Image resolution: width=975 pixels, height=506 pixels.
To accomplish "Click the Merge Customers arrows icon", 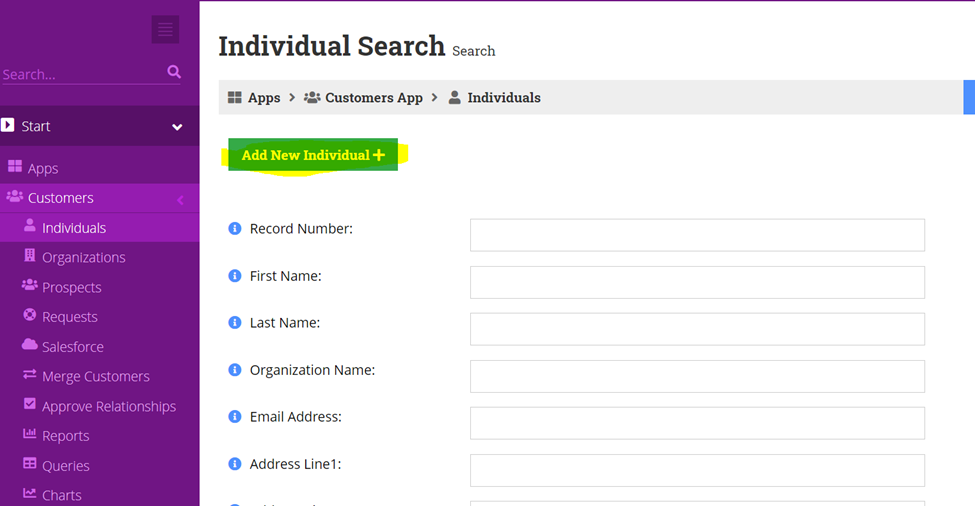I will 30,374.
